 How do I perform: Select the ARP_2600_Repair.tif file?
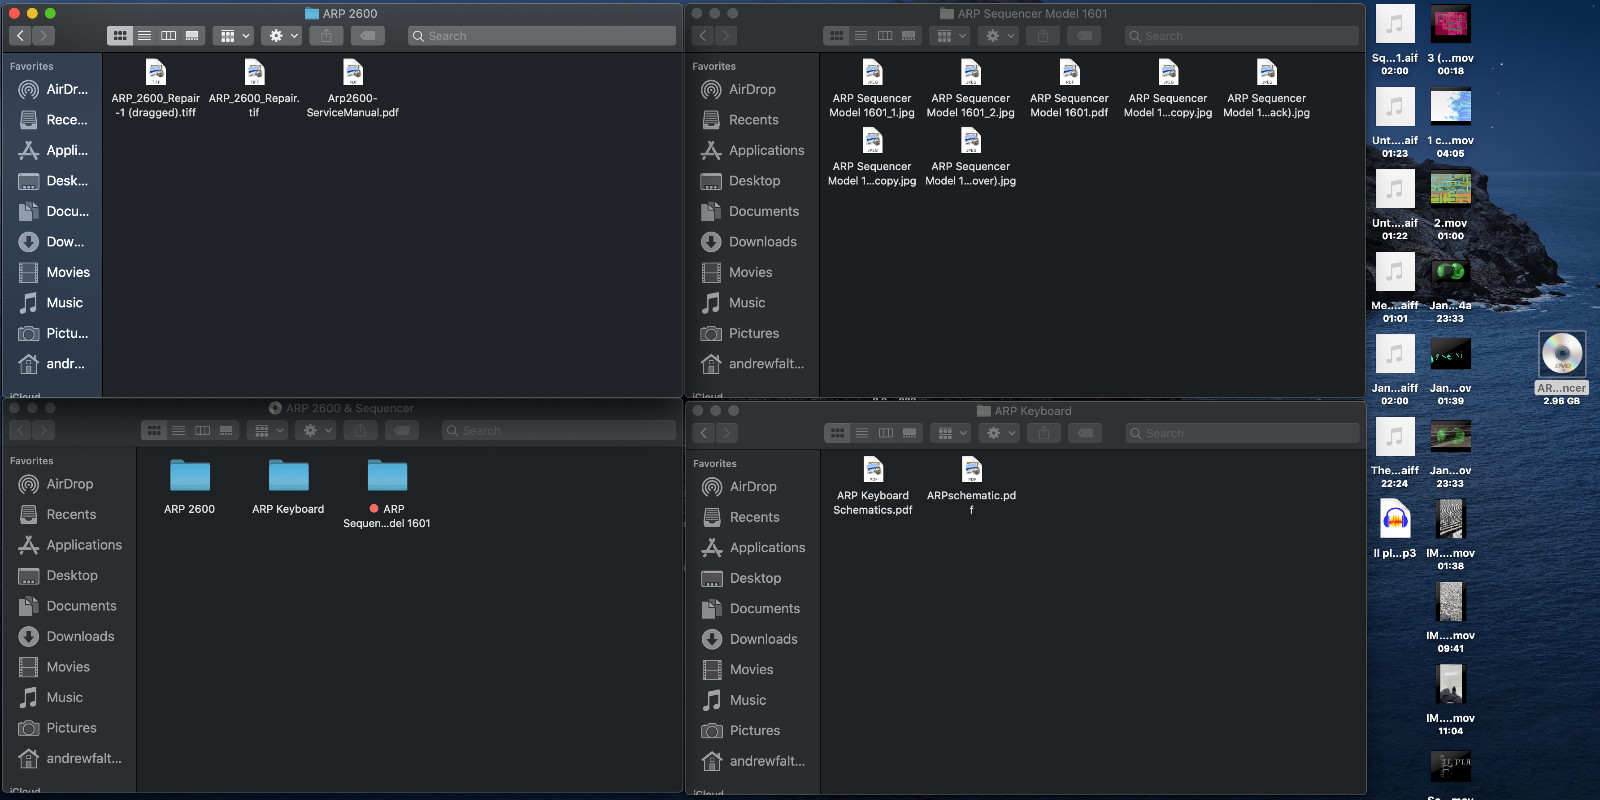tap(254, 89)
